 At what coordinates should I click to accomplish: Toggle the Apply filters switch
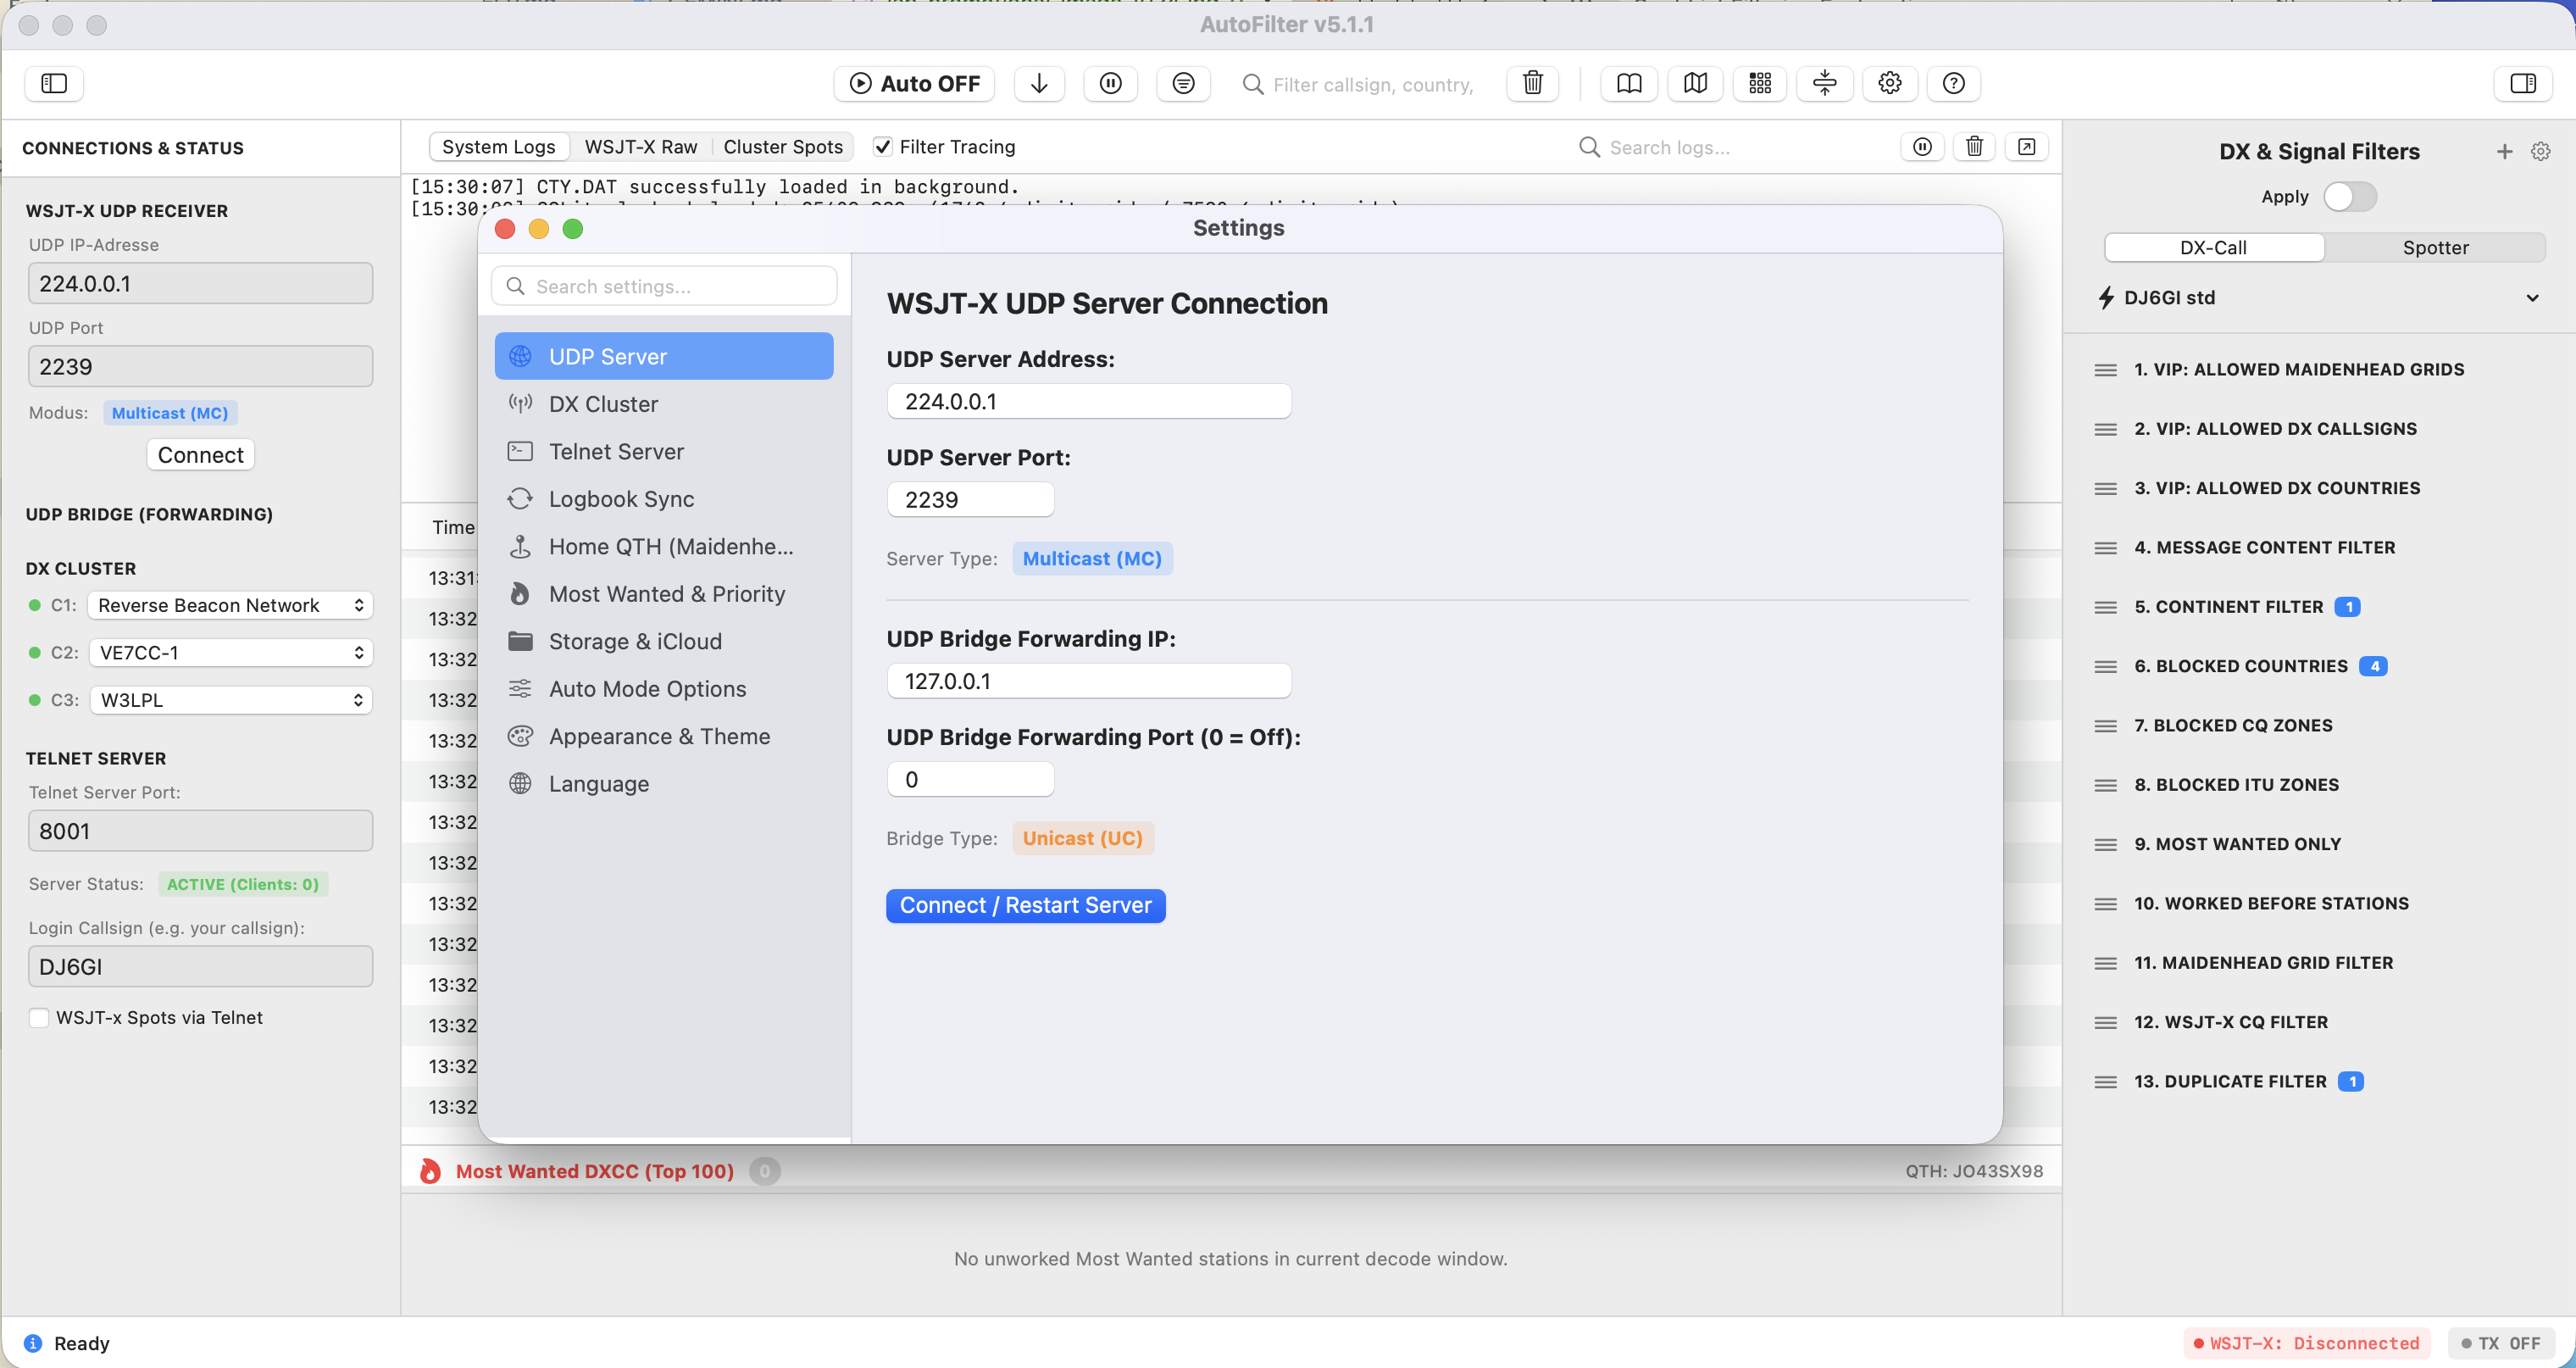tap(2349, 197)
